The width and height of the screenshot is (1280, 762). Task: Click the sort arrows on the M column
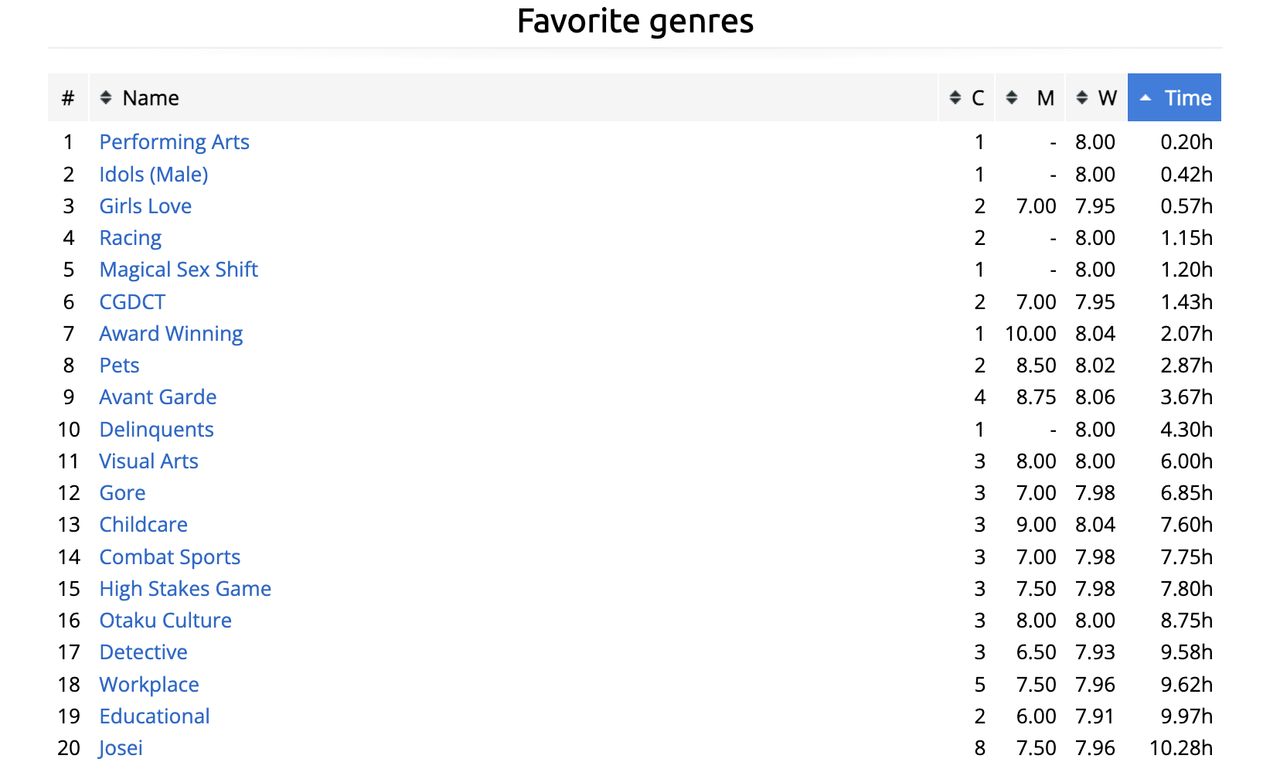(1012, 98)
